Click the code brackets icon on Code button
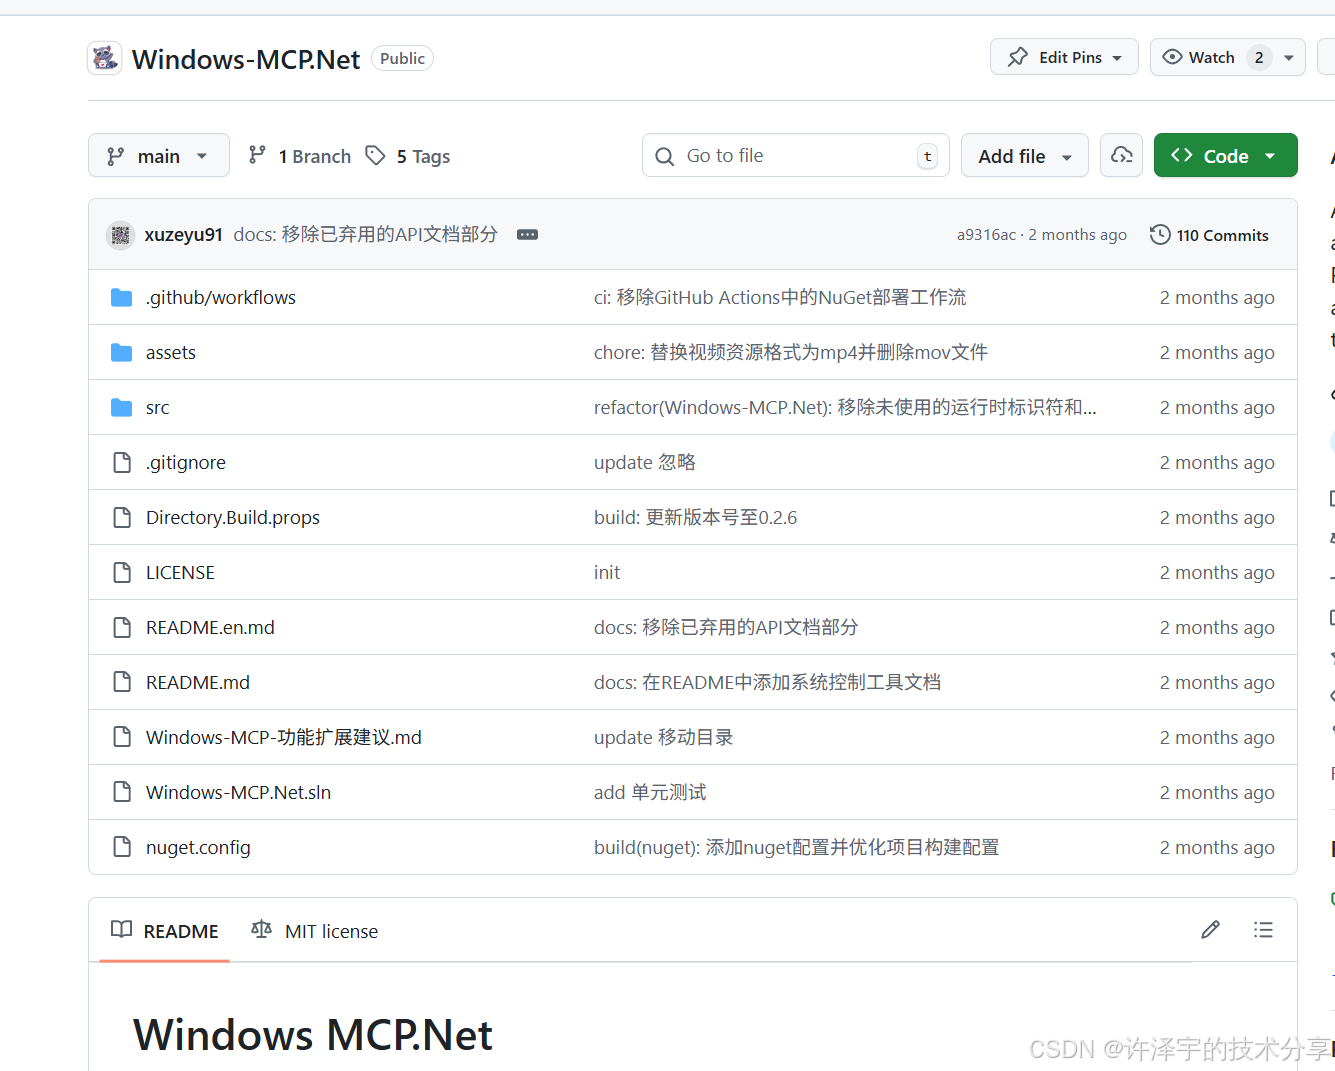 point(1182,155)
